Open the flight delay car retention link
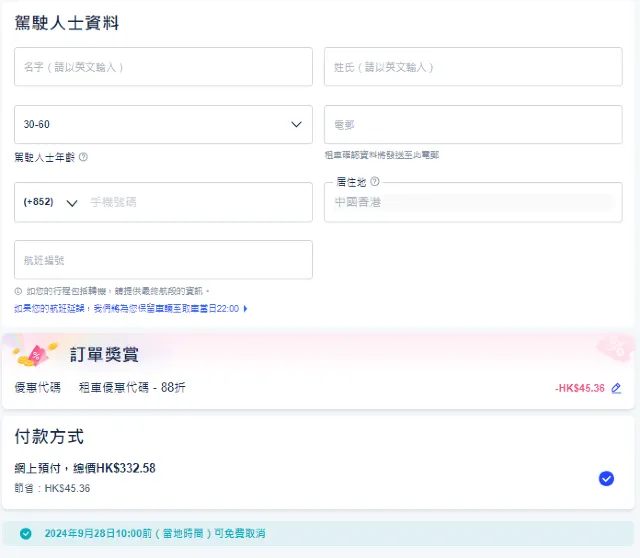The width and height of the screenshot is (640, 558). tap(127, 309)
